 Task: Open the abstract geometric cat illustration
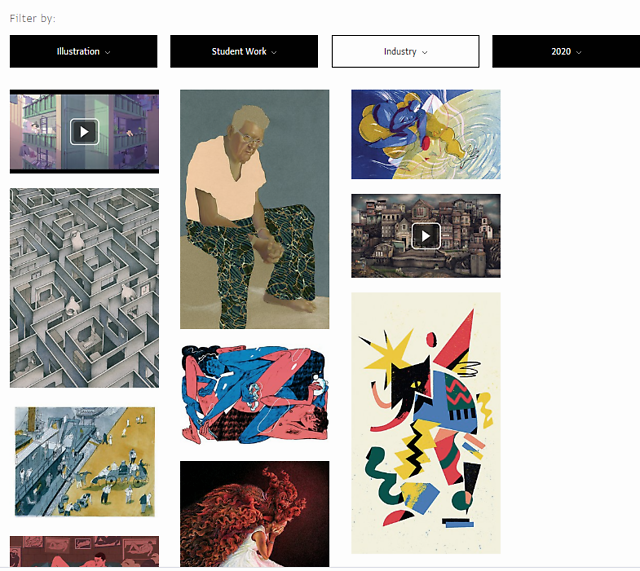[426, 423]
